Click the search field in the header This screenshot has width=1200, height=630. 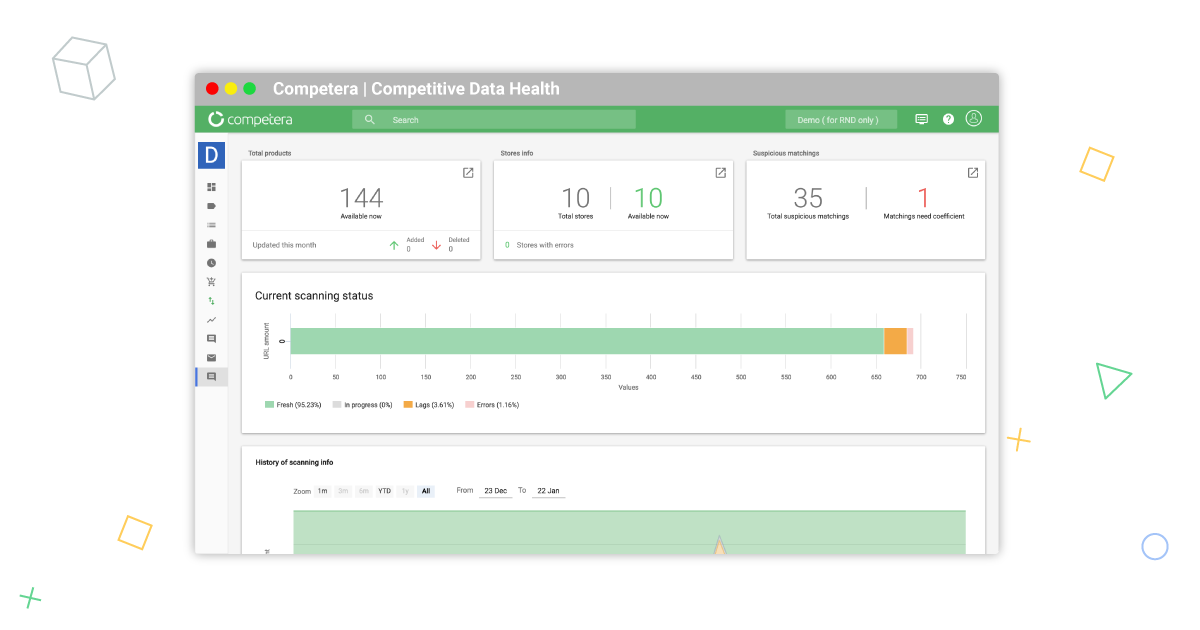pos(493,119)
